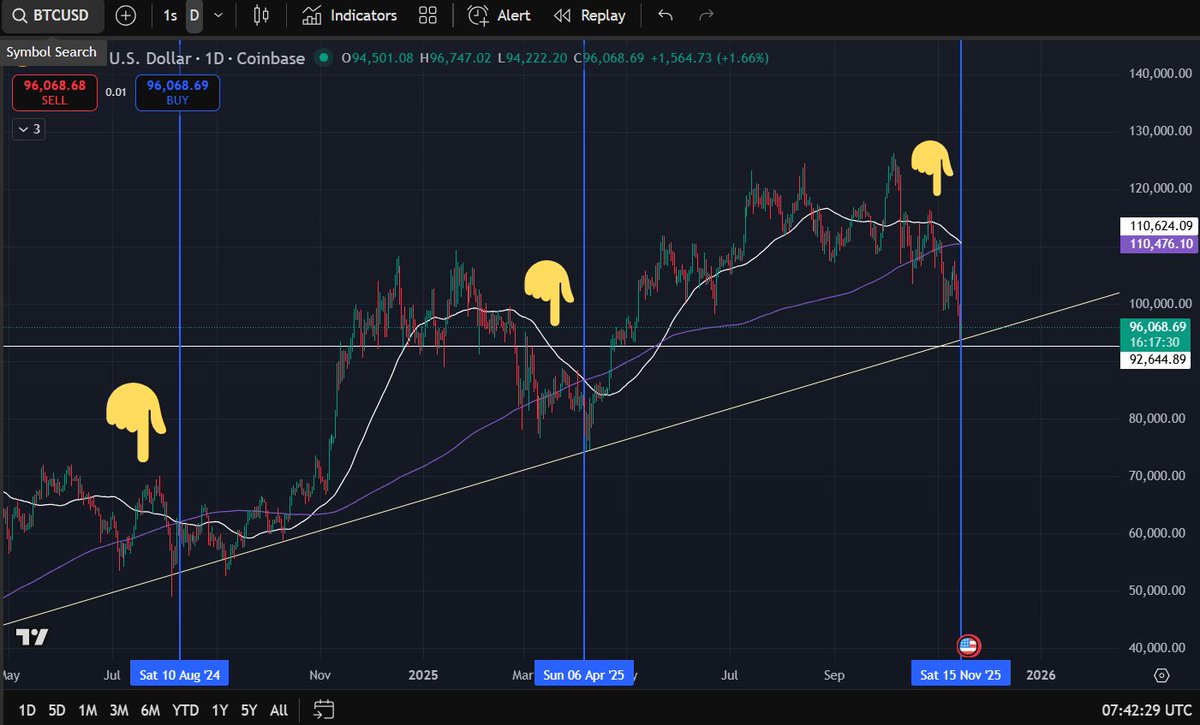Open the Symbol Search magnifier icon
This screenshot has height=725, width=1200.
(x=20, y=15)
